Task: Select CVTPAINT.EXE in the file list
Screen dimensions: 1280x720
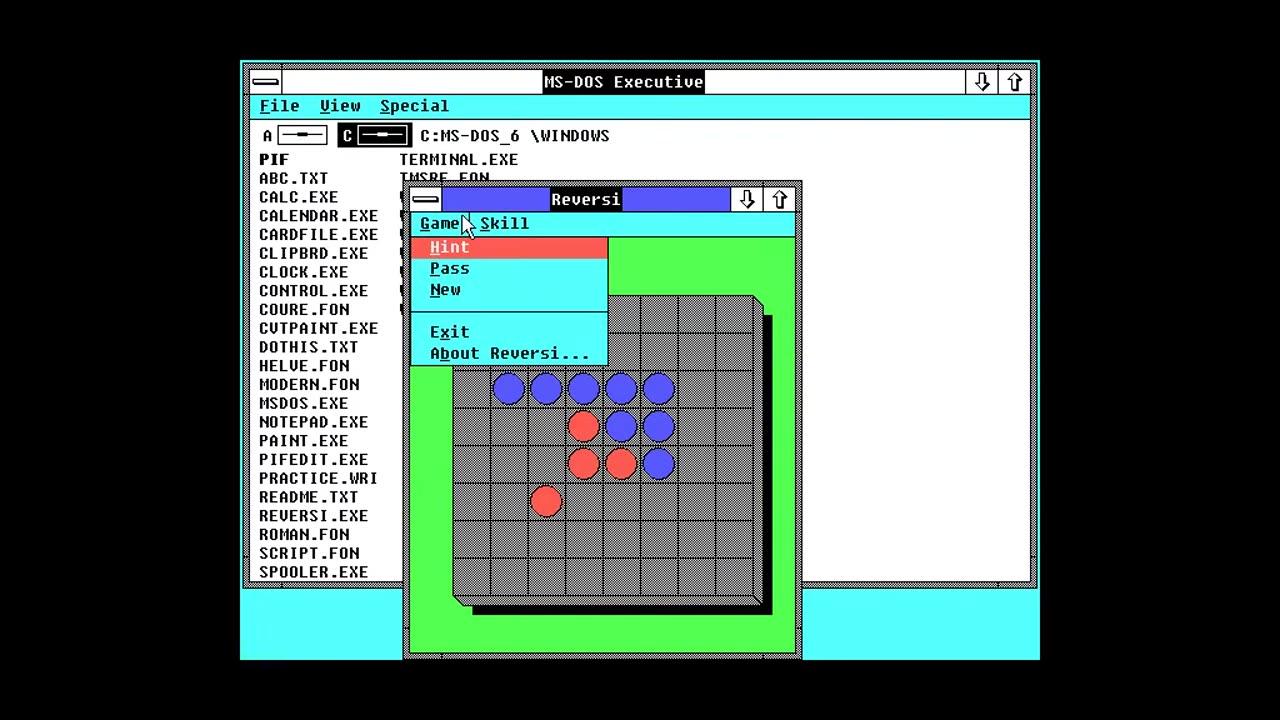Action: [x=319, y=329]
